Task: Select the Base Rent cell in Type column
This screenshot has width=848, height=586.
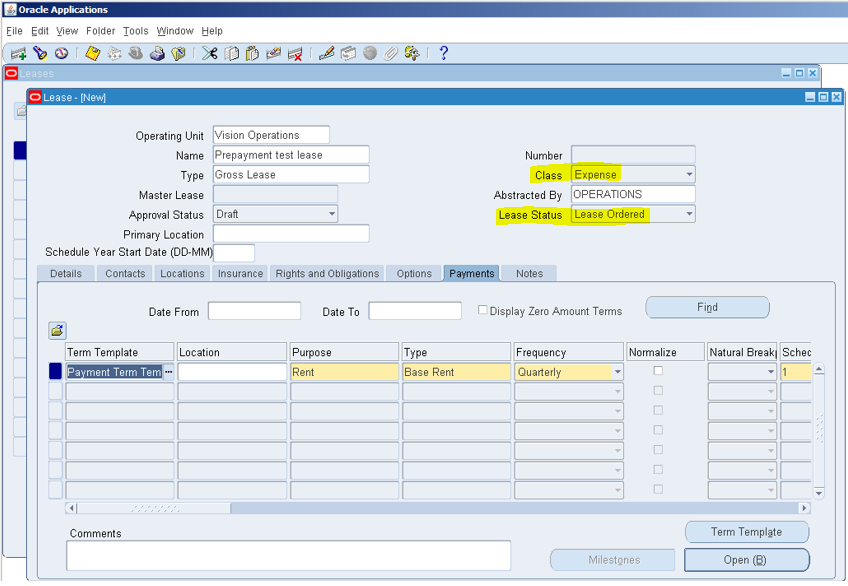Action: coord(456,372)
